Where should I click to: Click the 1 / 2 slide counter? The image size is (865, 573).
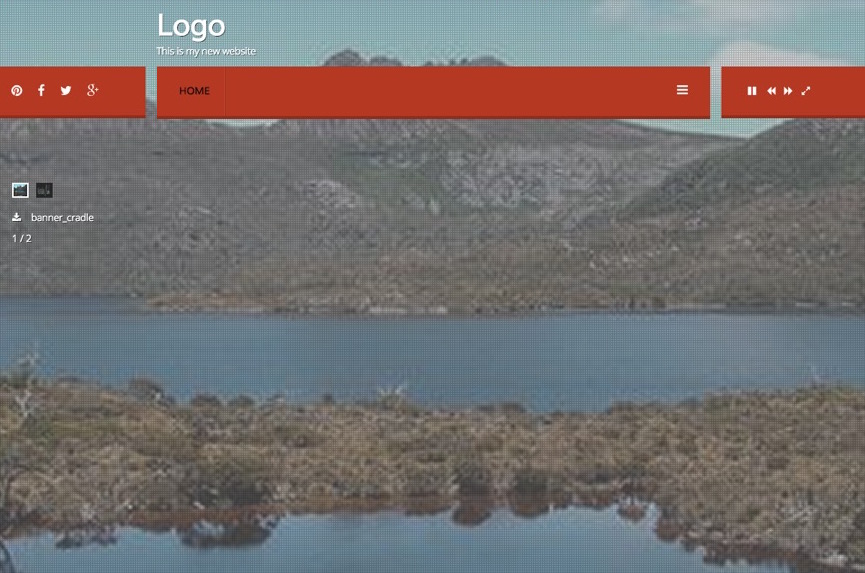coord(22,238)
